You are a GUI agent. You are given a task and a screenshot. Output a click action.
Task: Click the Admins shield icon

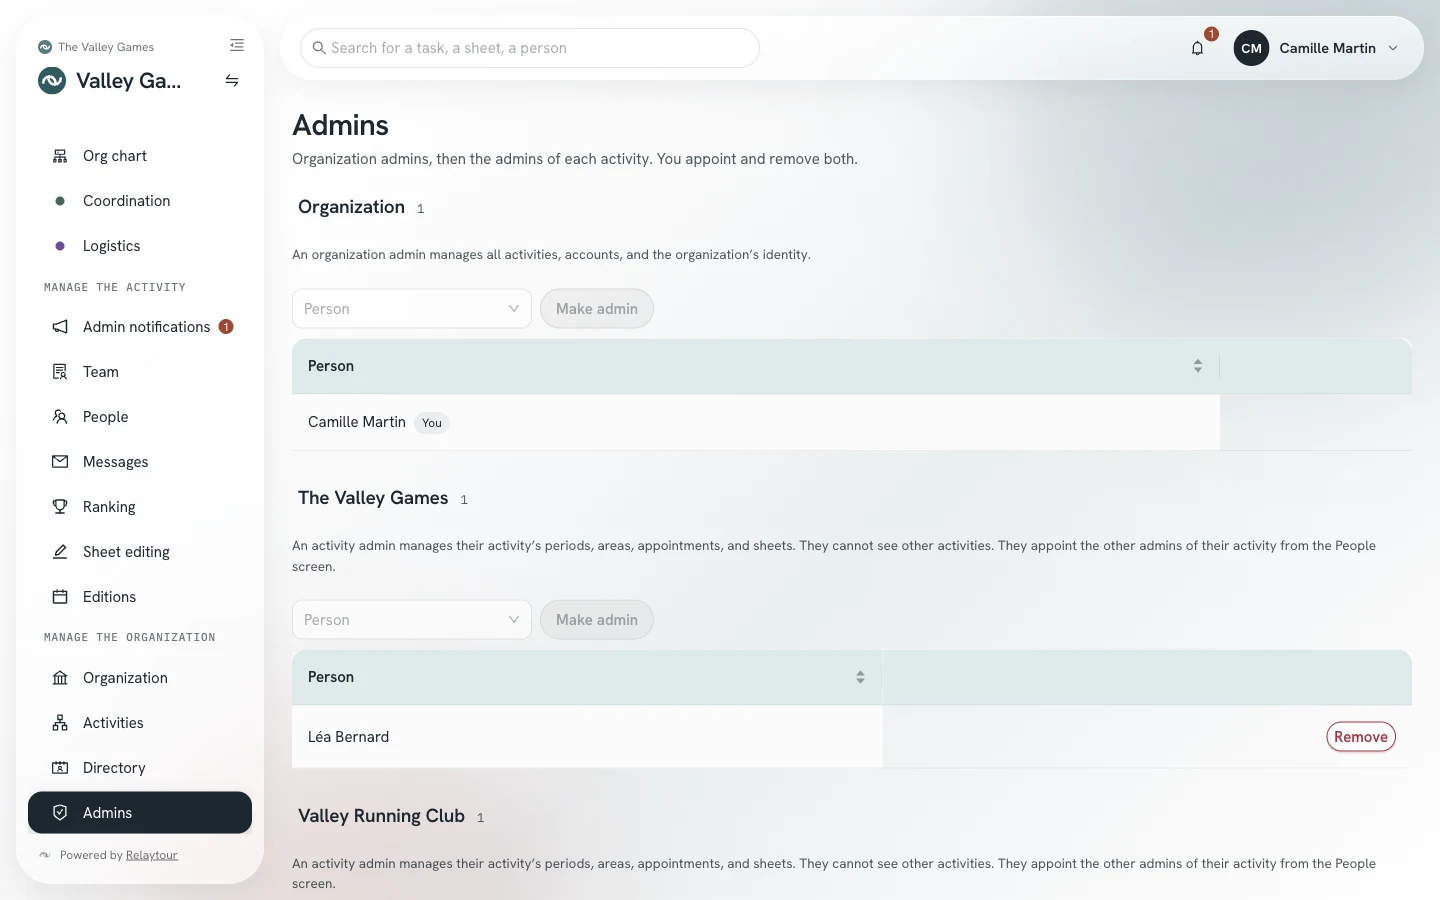(x=60, y=813)
